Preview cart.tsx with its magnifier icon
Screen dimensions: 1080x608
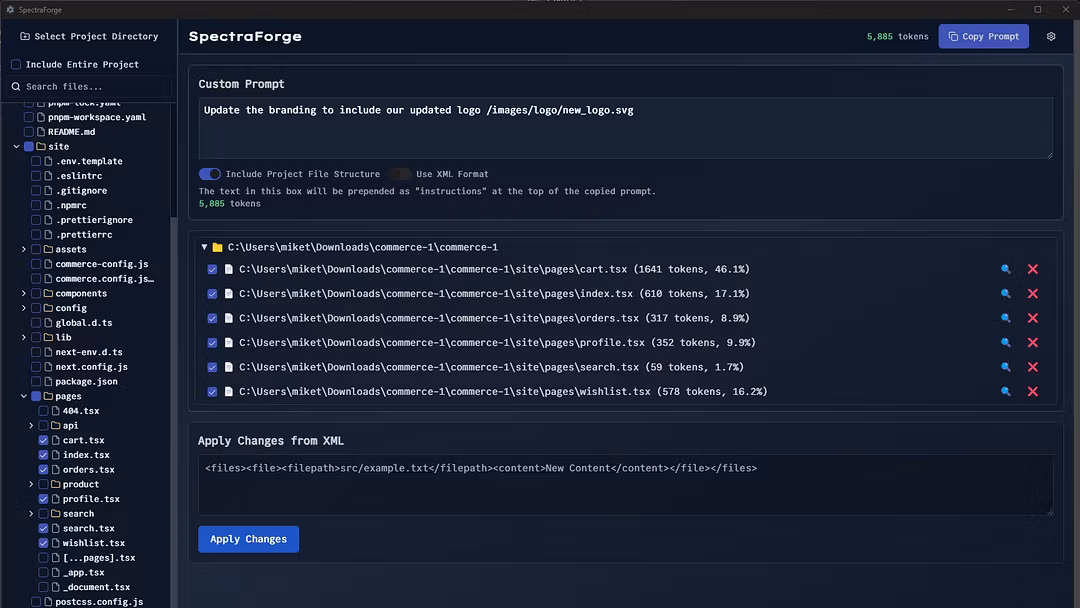(x=1006, y=270)
